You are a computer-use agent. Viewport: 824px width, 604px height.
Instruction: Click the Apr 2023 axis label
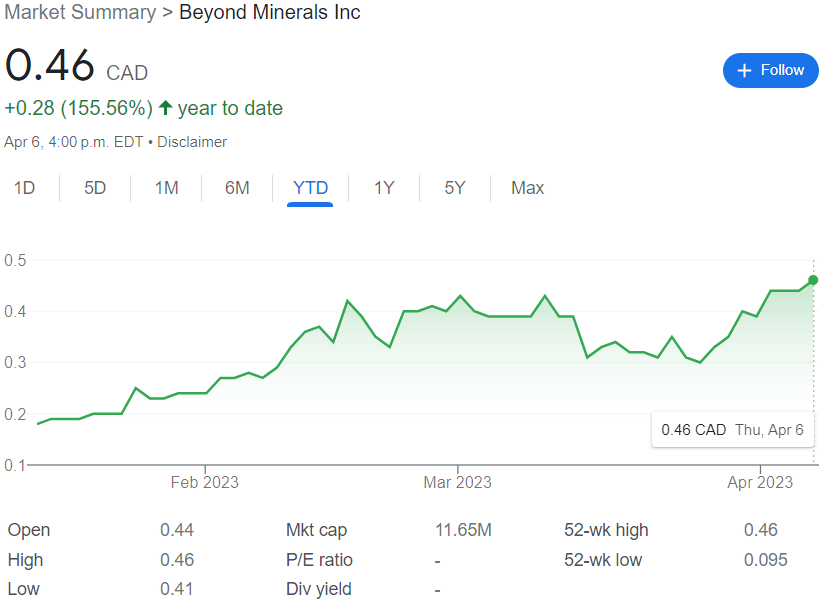click(760, 482)
